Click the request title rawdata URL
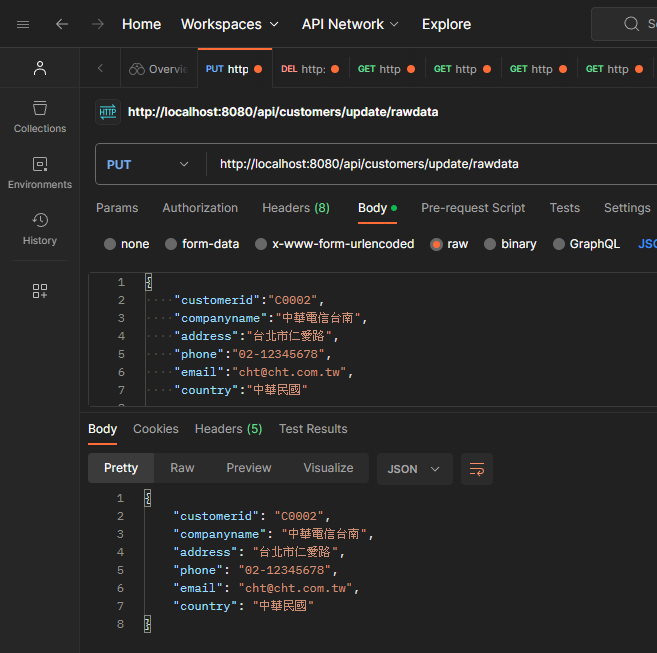The width and height of the screenshot is (657, 653). pyautogui.click(x=283, y=112)
